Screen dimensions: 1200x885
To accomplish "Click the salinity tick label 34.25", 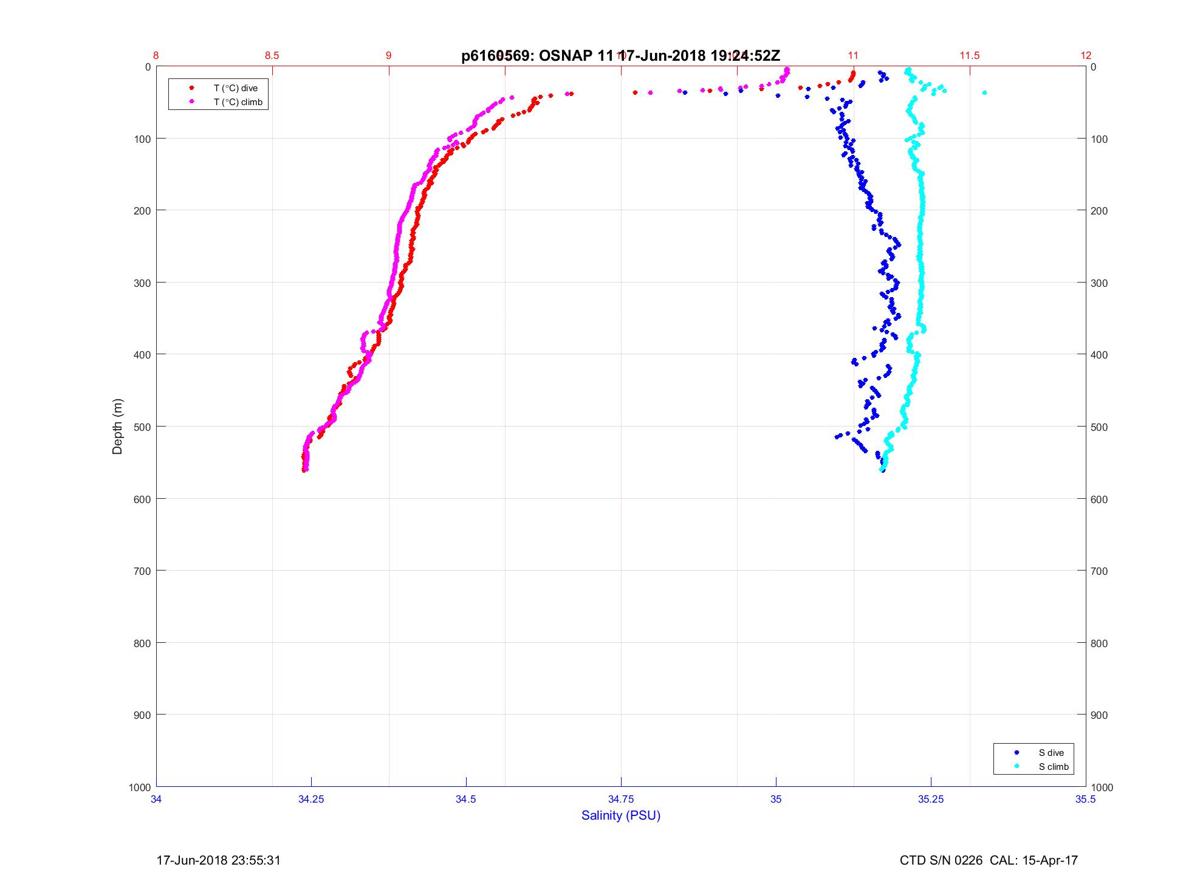I will 311,799.
